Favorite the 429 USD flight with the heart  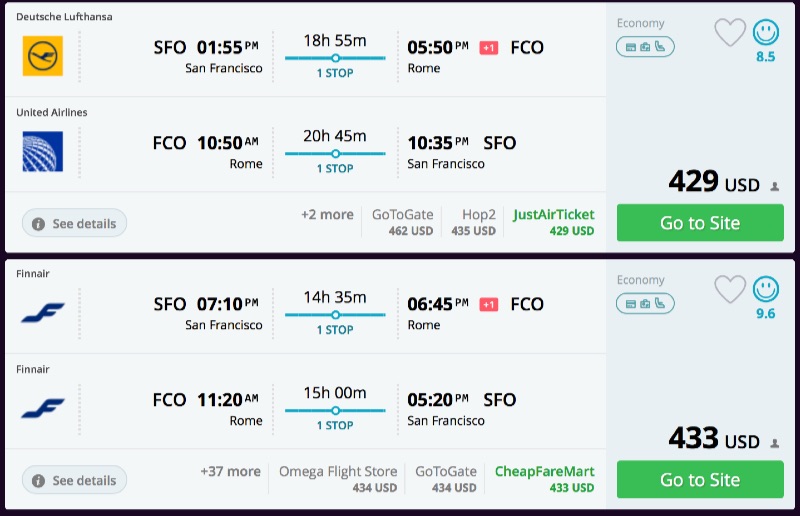[x=730, y=33]
